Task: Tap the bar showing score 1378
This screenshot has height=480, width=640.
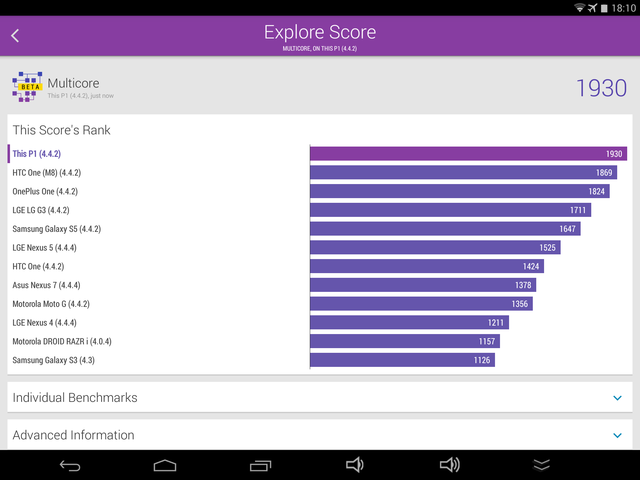Action: pos(423,285)
